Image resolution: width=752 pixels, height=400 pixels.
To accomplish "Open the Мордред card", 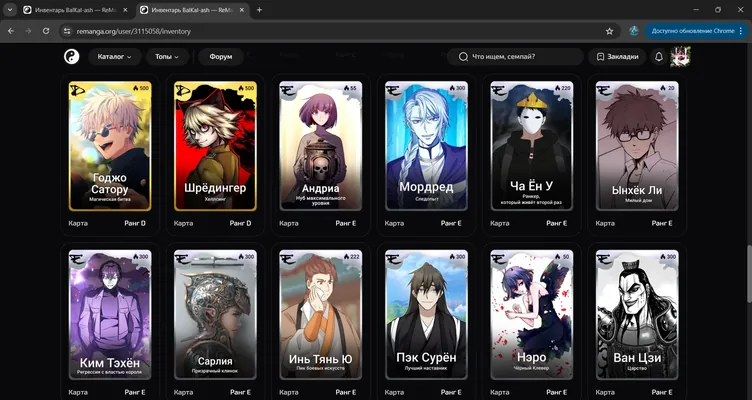I will pyautogui.click(x=426, y=146).
